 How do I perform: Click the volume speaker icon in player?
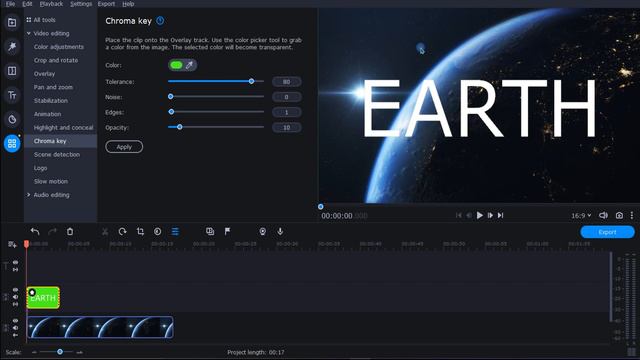(603, 215)
